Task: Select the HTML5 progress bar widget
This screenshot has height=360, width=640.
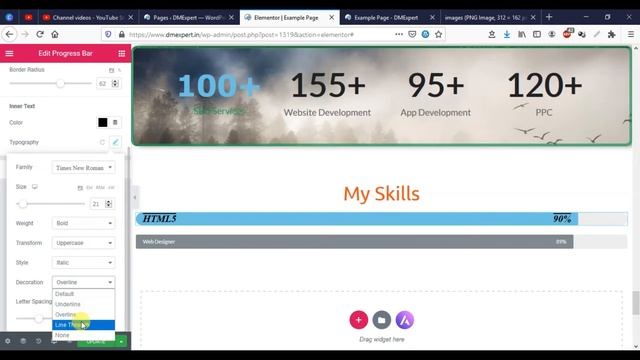Action: coord(382,219)
